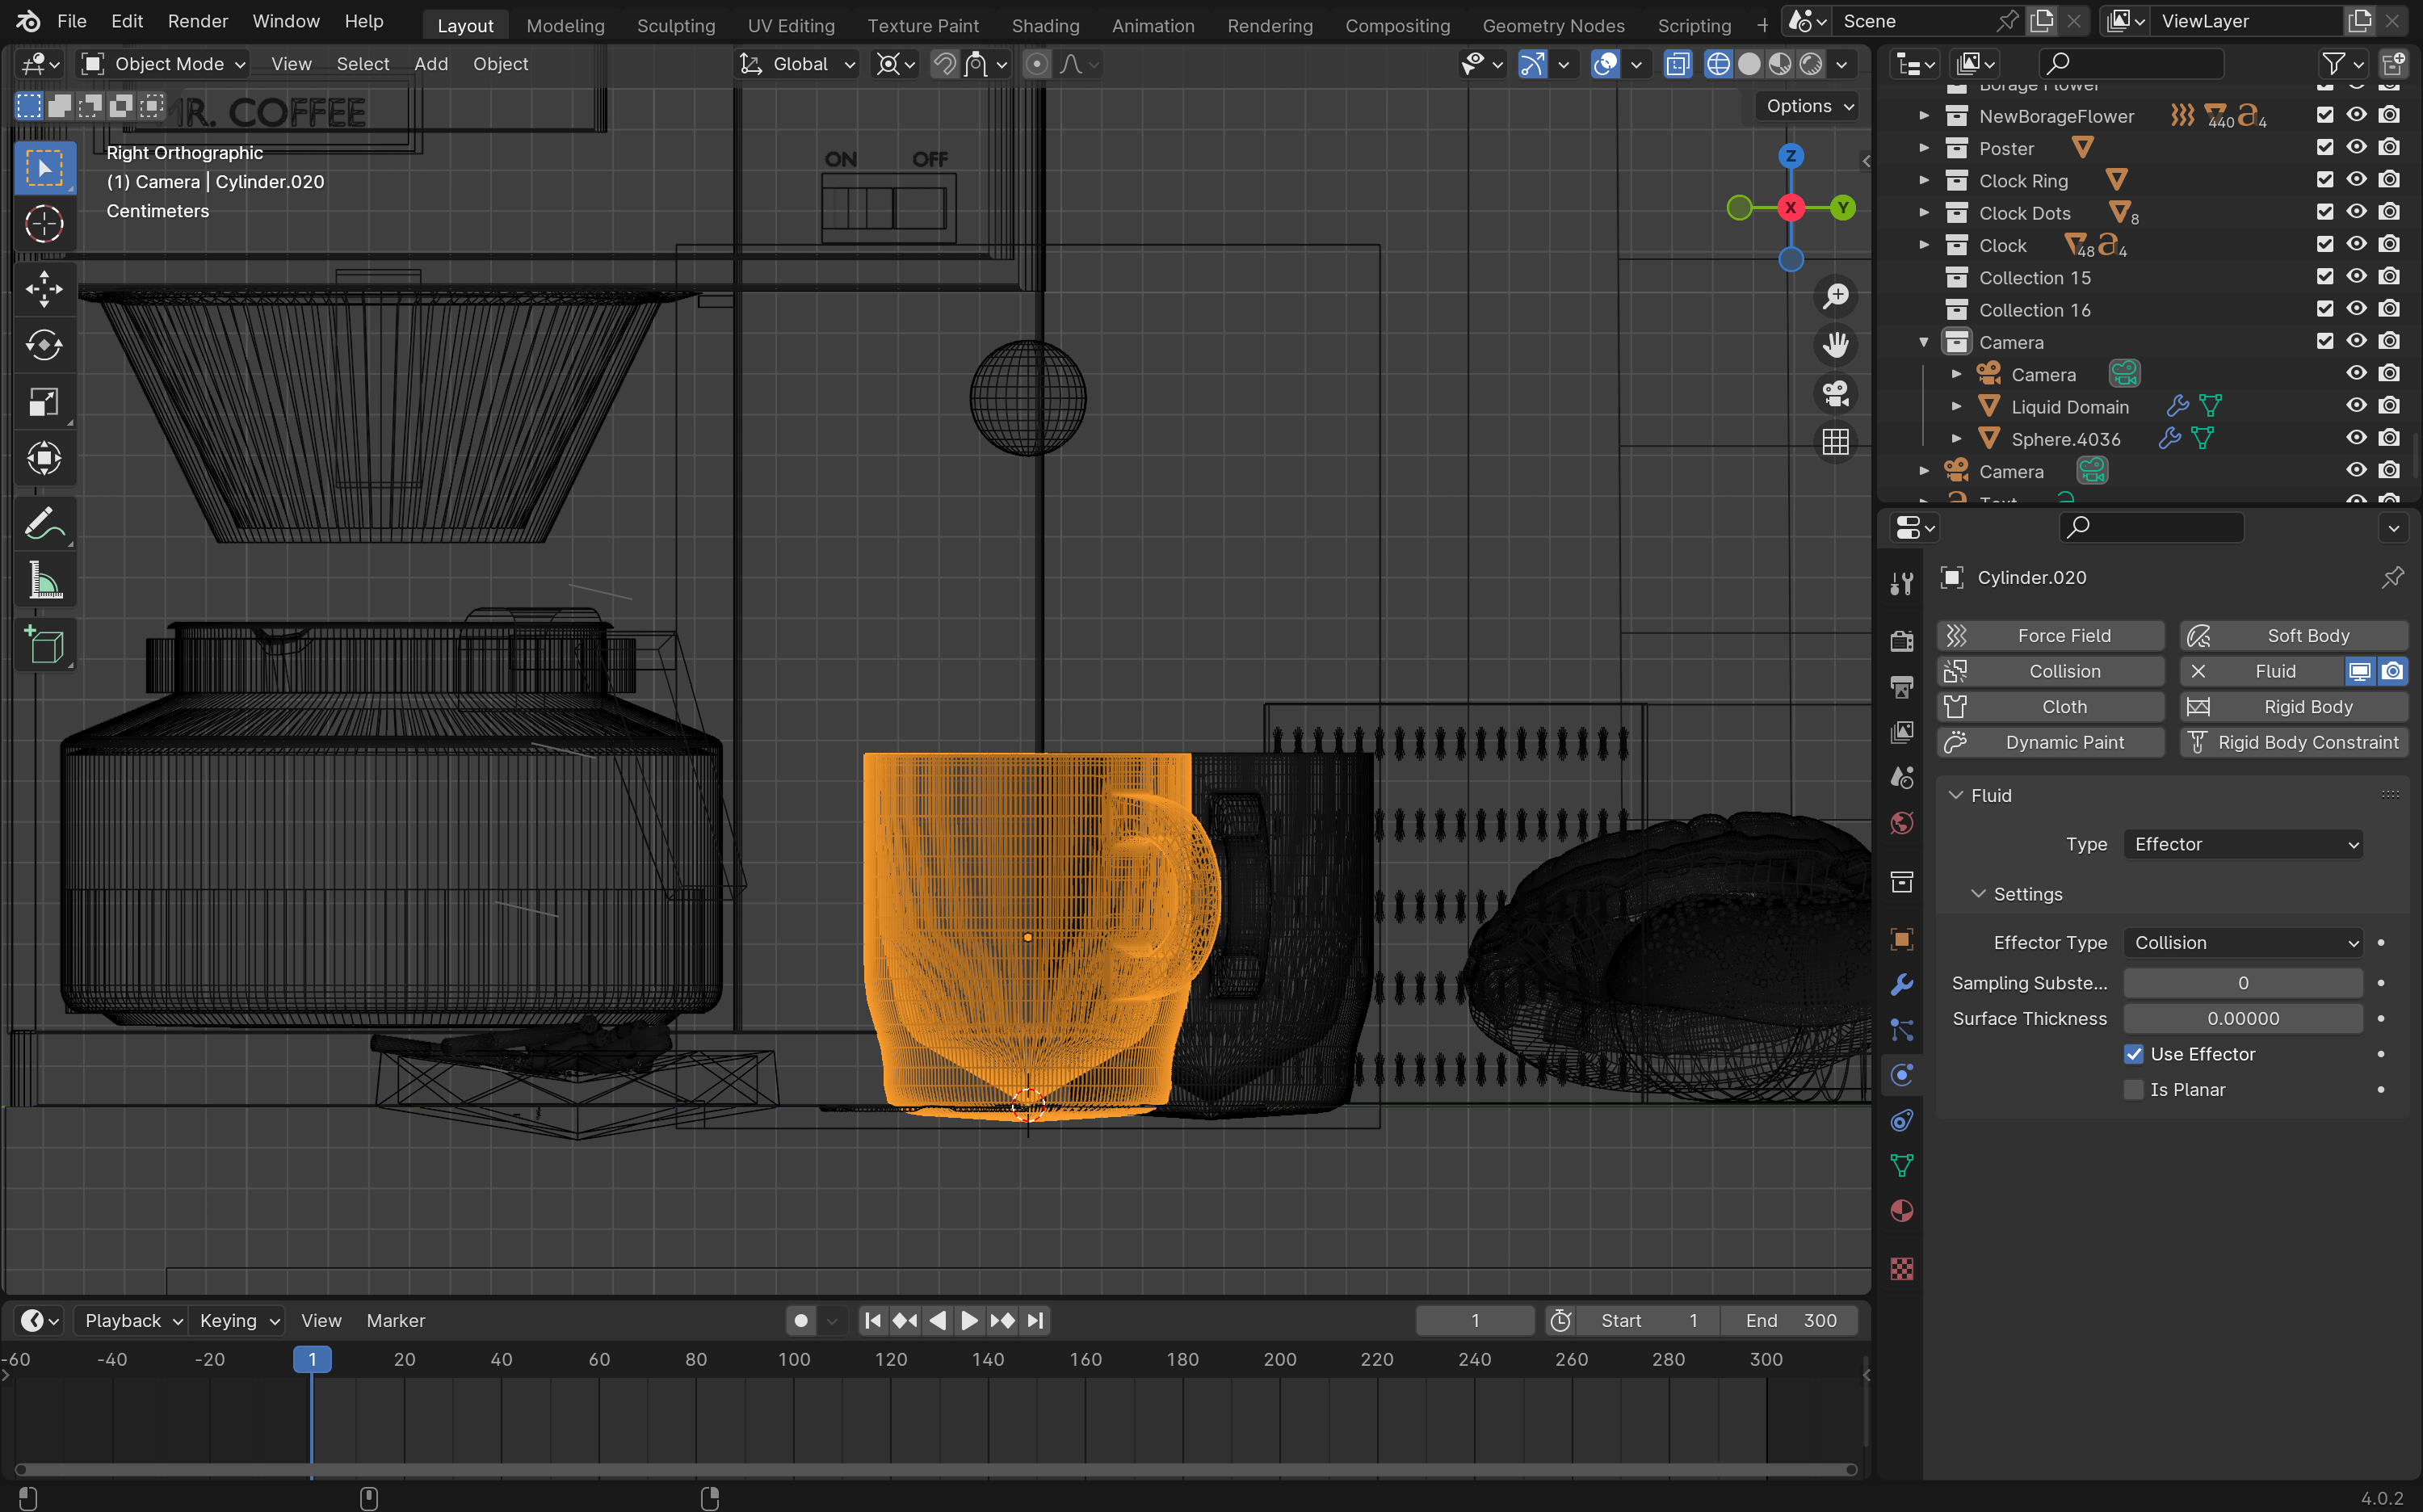The image size is (2423, 1512).
Task: Toggle camera view in viewport
Action: [x=1835, y=393]
